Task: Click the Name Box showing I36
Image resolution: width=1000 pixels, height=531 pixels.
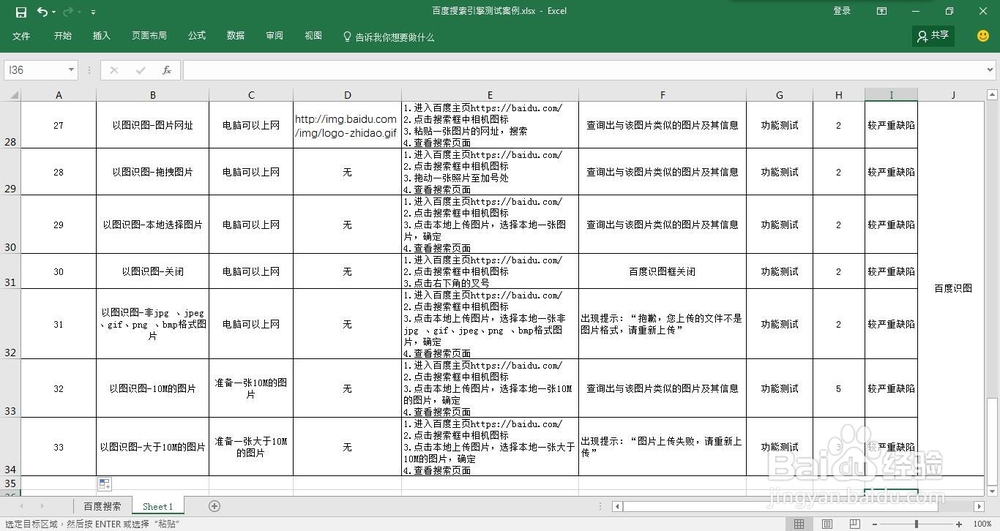Action: (x=34, y=70)
